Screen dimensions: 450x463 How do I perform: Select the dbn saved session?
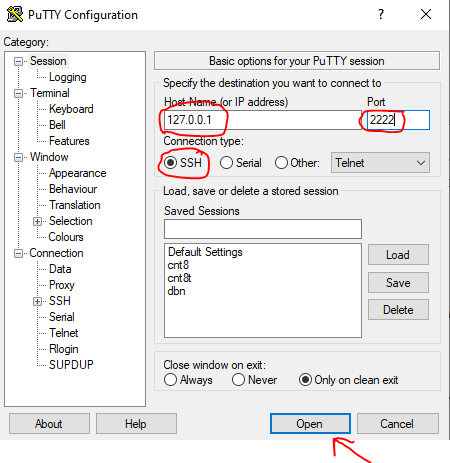[176, 291]
